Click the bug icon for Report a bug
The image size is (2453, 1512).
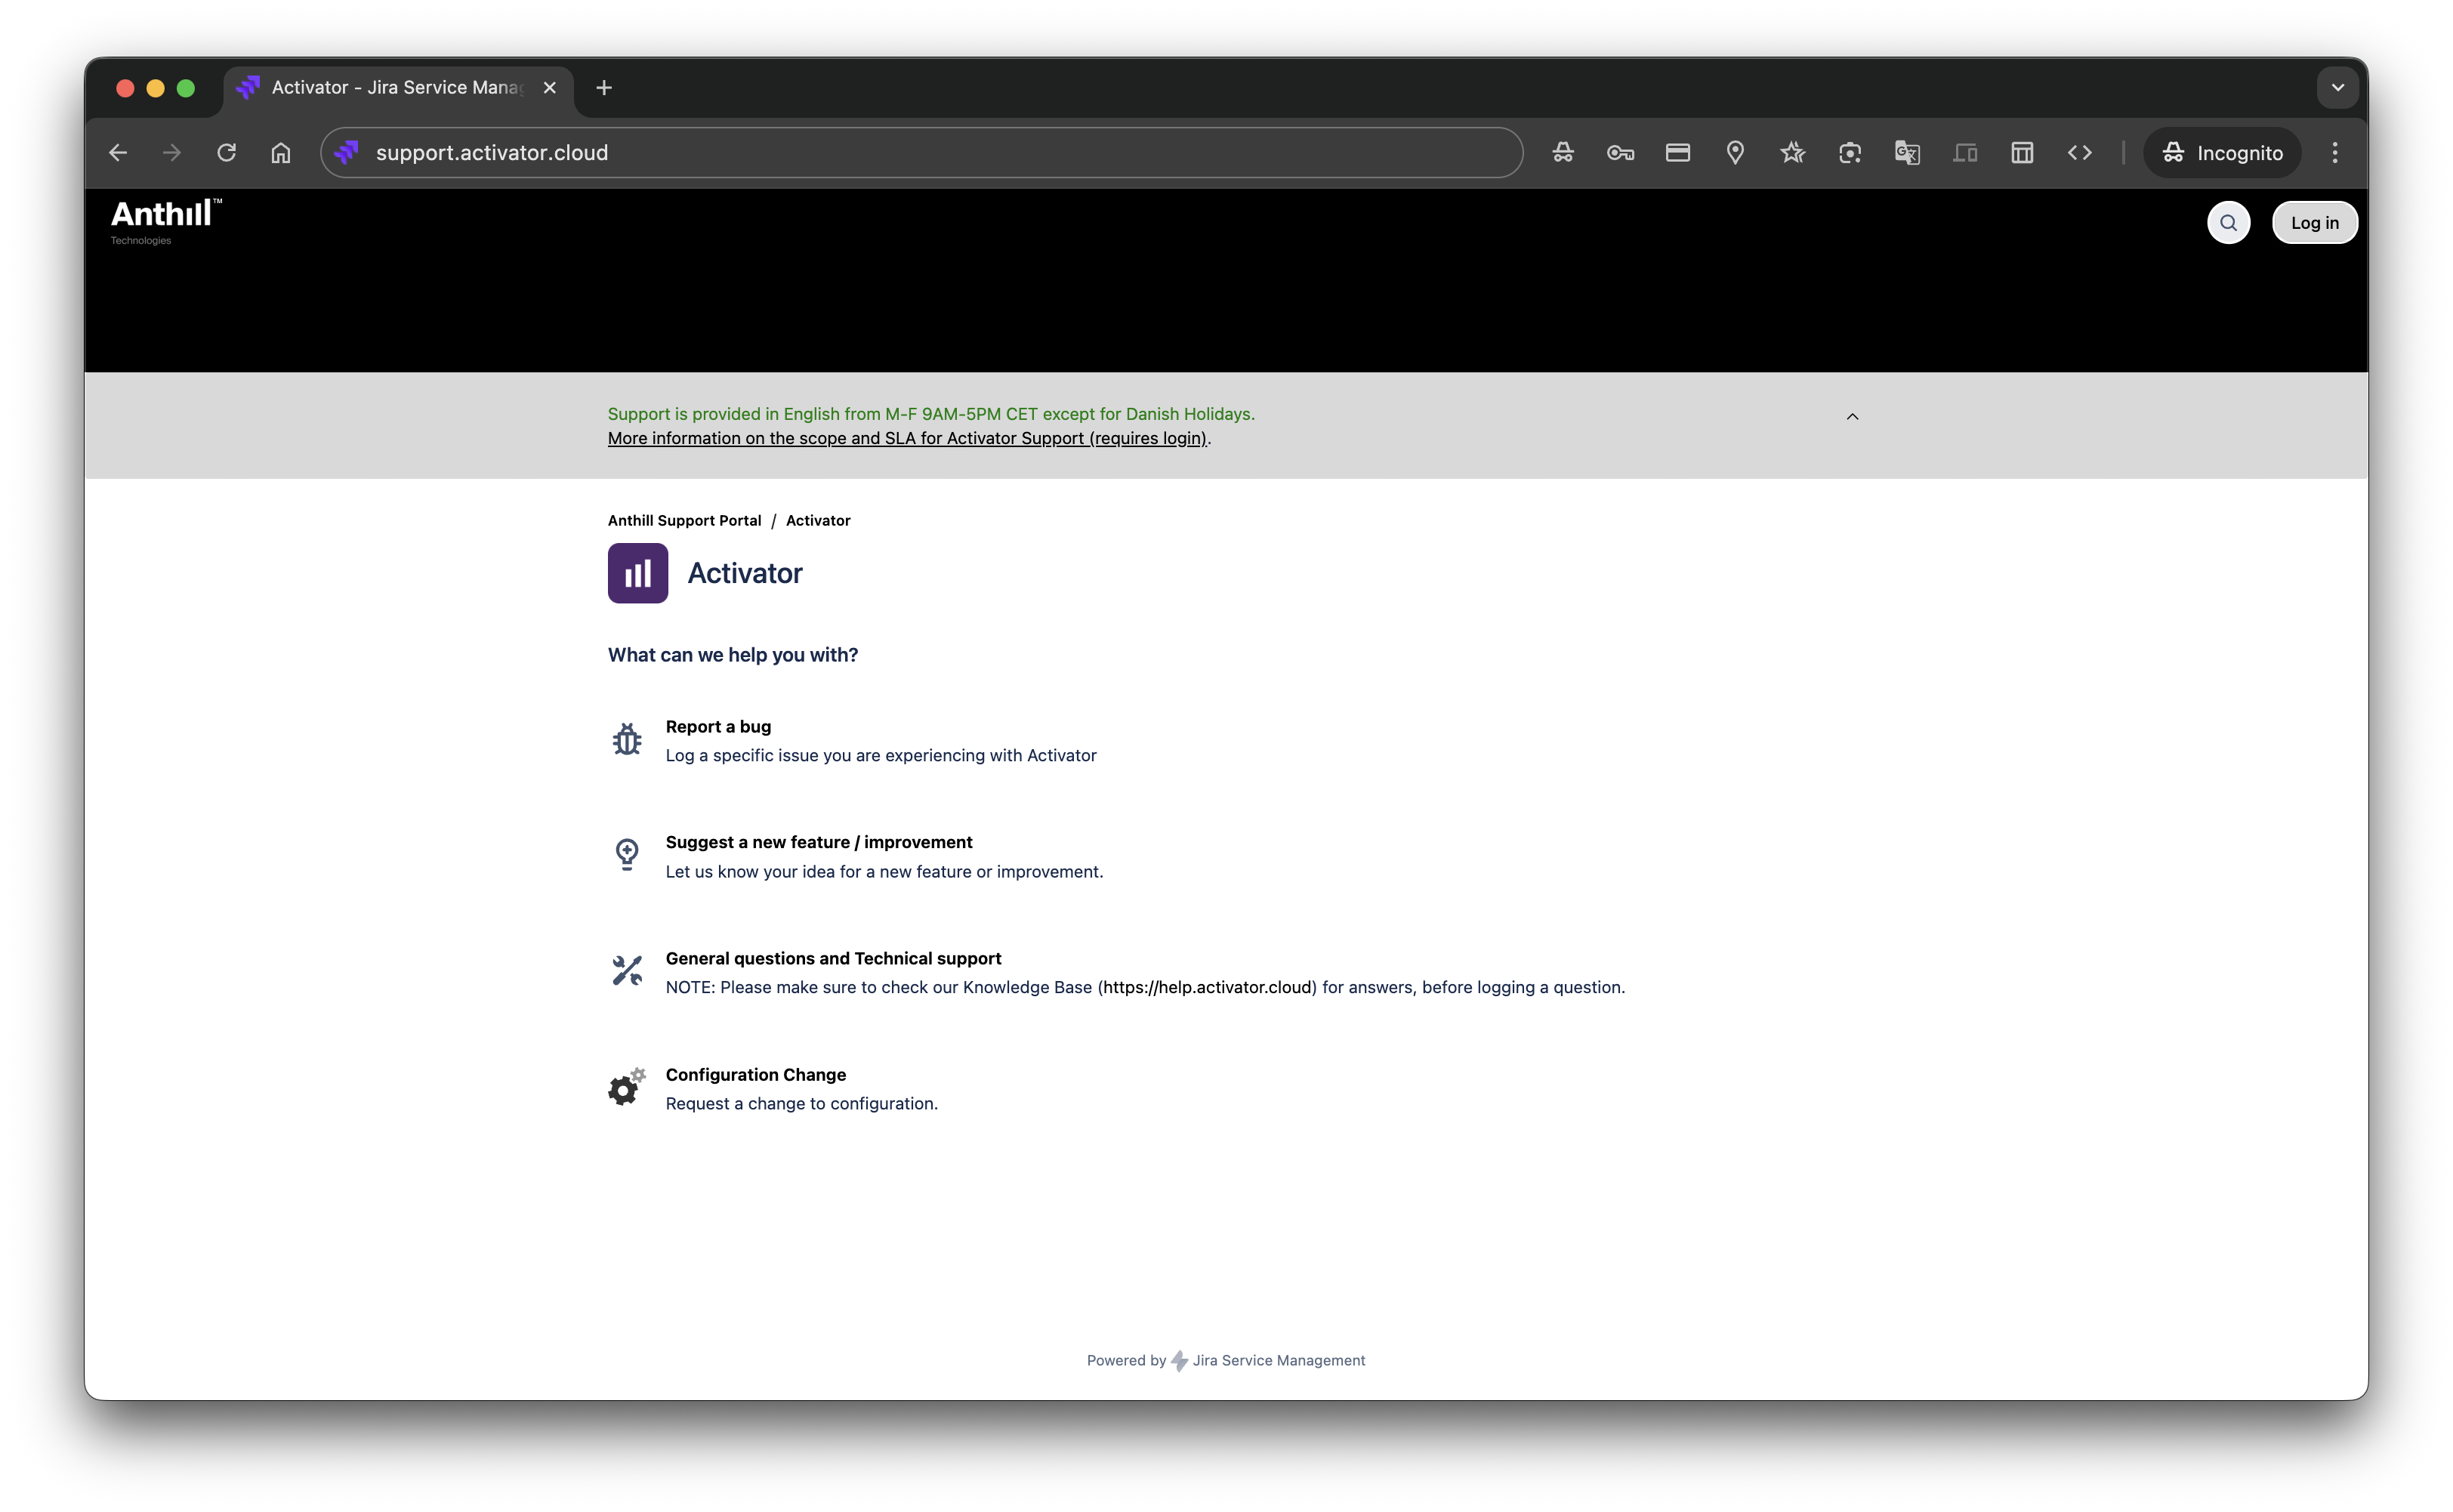[627, 740]
